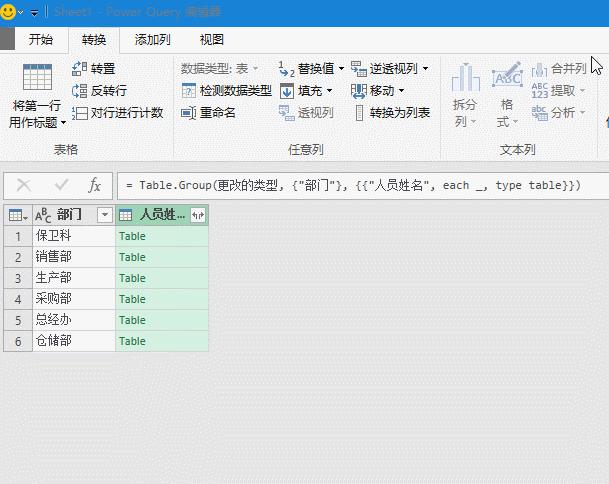Viewport: 609px width, 484px height.
Task: Open the 视图 tab
Action: pos(211,39)
